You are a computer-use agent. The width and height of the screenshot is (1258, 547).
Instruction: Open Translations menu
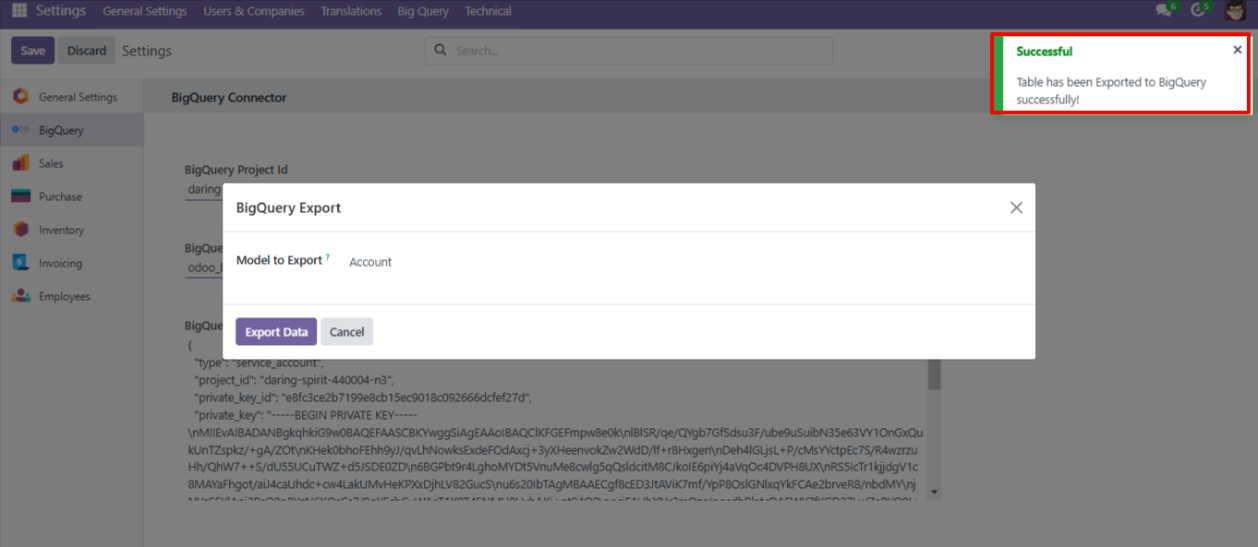coord(351,11)
